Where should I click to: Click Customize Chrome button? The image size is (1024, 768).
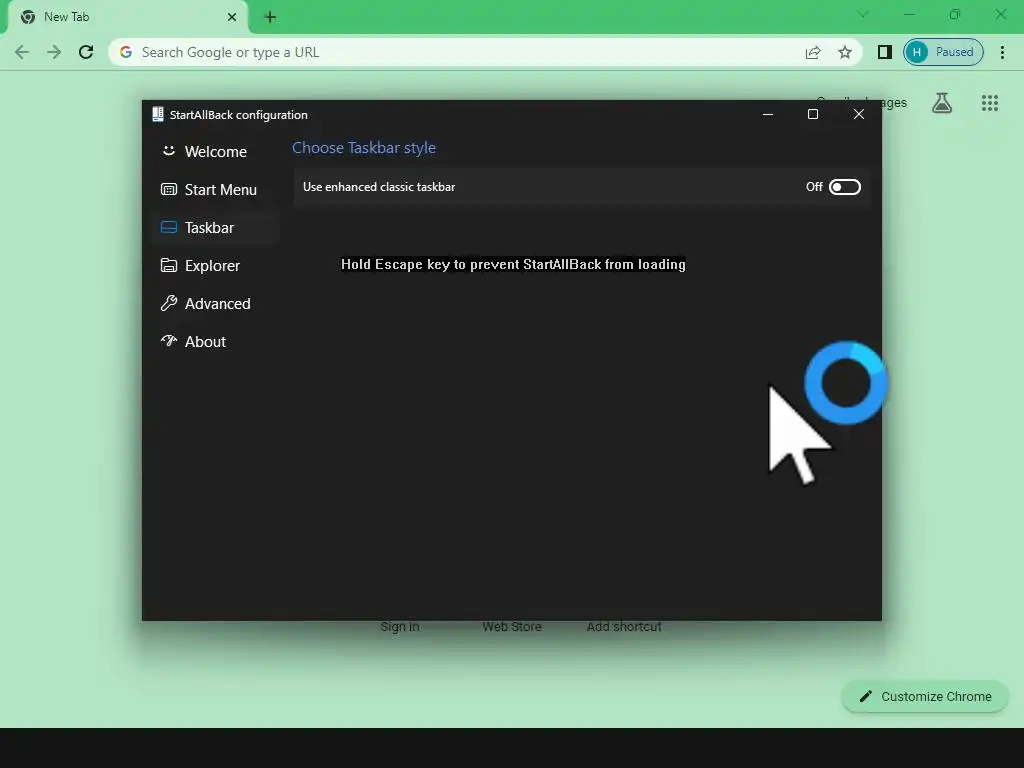(x=925, y=697)
